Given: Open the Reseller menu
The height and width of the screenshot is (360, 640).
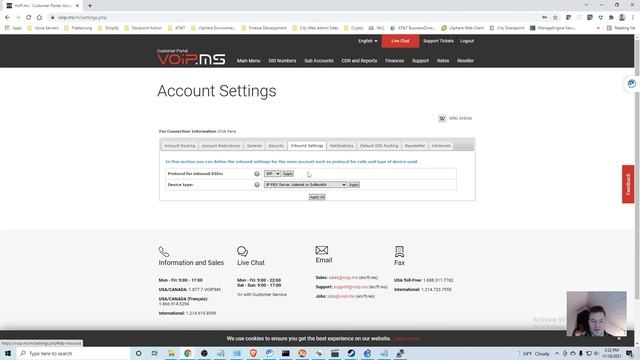Looking at the screenshot, I should (465, 61).
